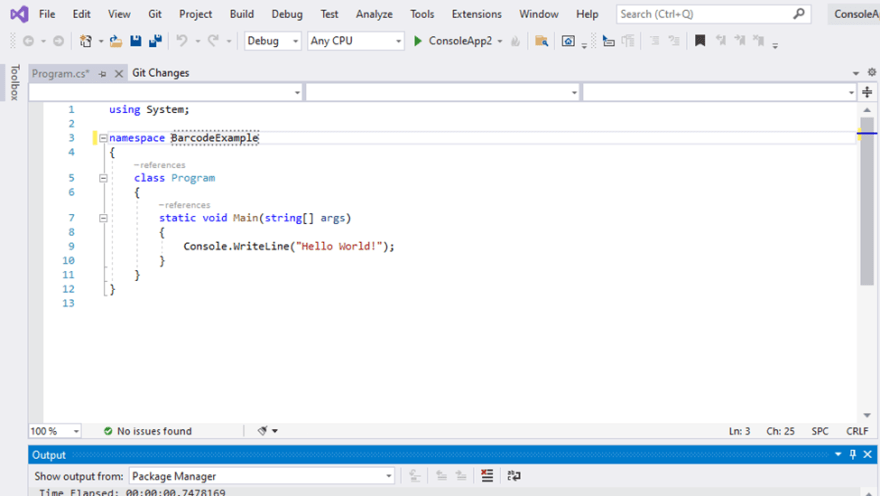Create a new project via toolbar icon
This screenshot has width=880, height=496.
[x=86, y=41]
